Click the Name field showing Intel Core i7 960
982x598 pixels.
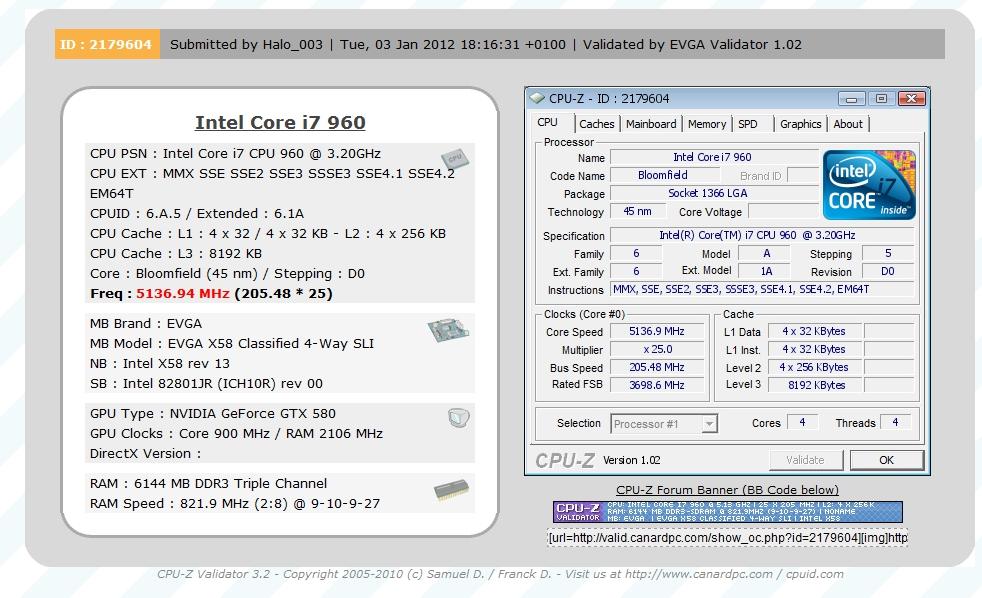pyautogui.click(x=714, y=157)
